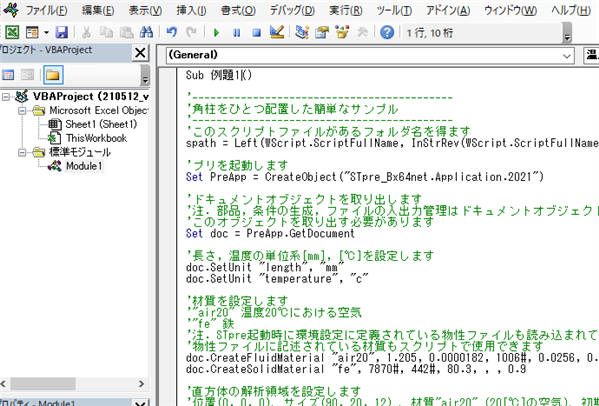Click the View Object icon in project panel

point(28,74)
